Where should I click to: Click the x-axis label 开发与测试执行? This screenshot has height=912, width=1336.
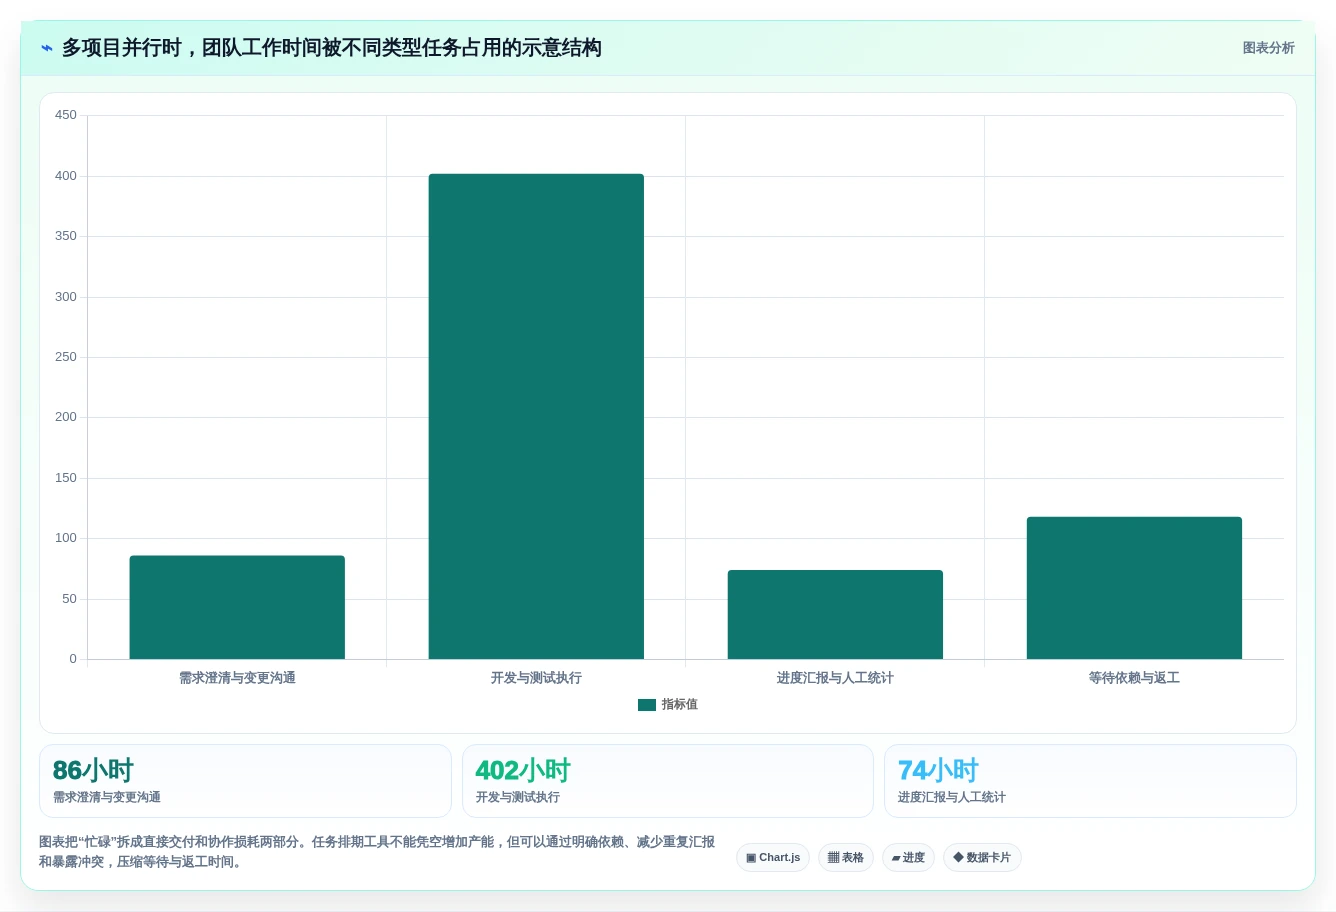[536, 678]
